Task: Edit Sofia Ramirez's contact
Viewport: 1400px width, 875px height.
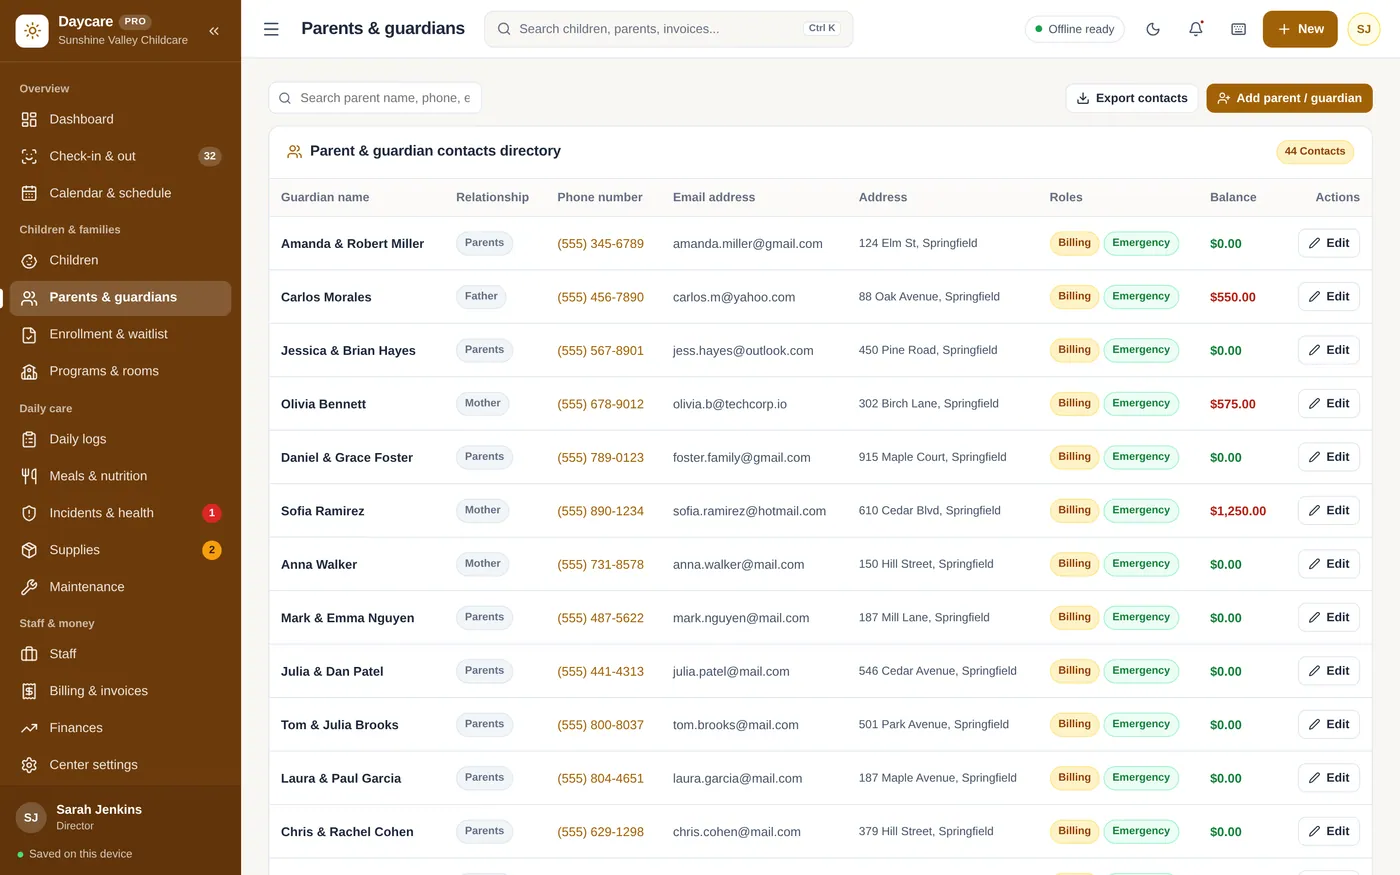Action: [x=1328, y=511]
